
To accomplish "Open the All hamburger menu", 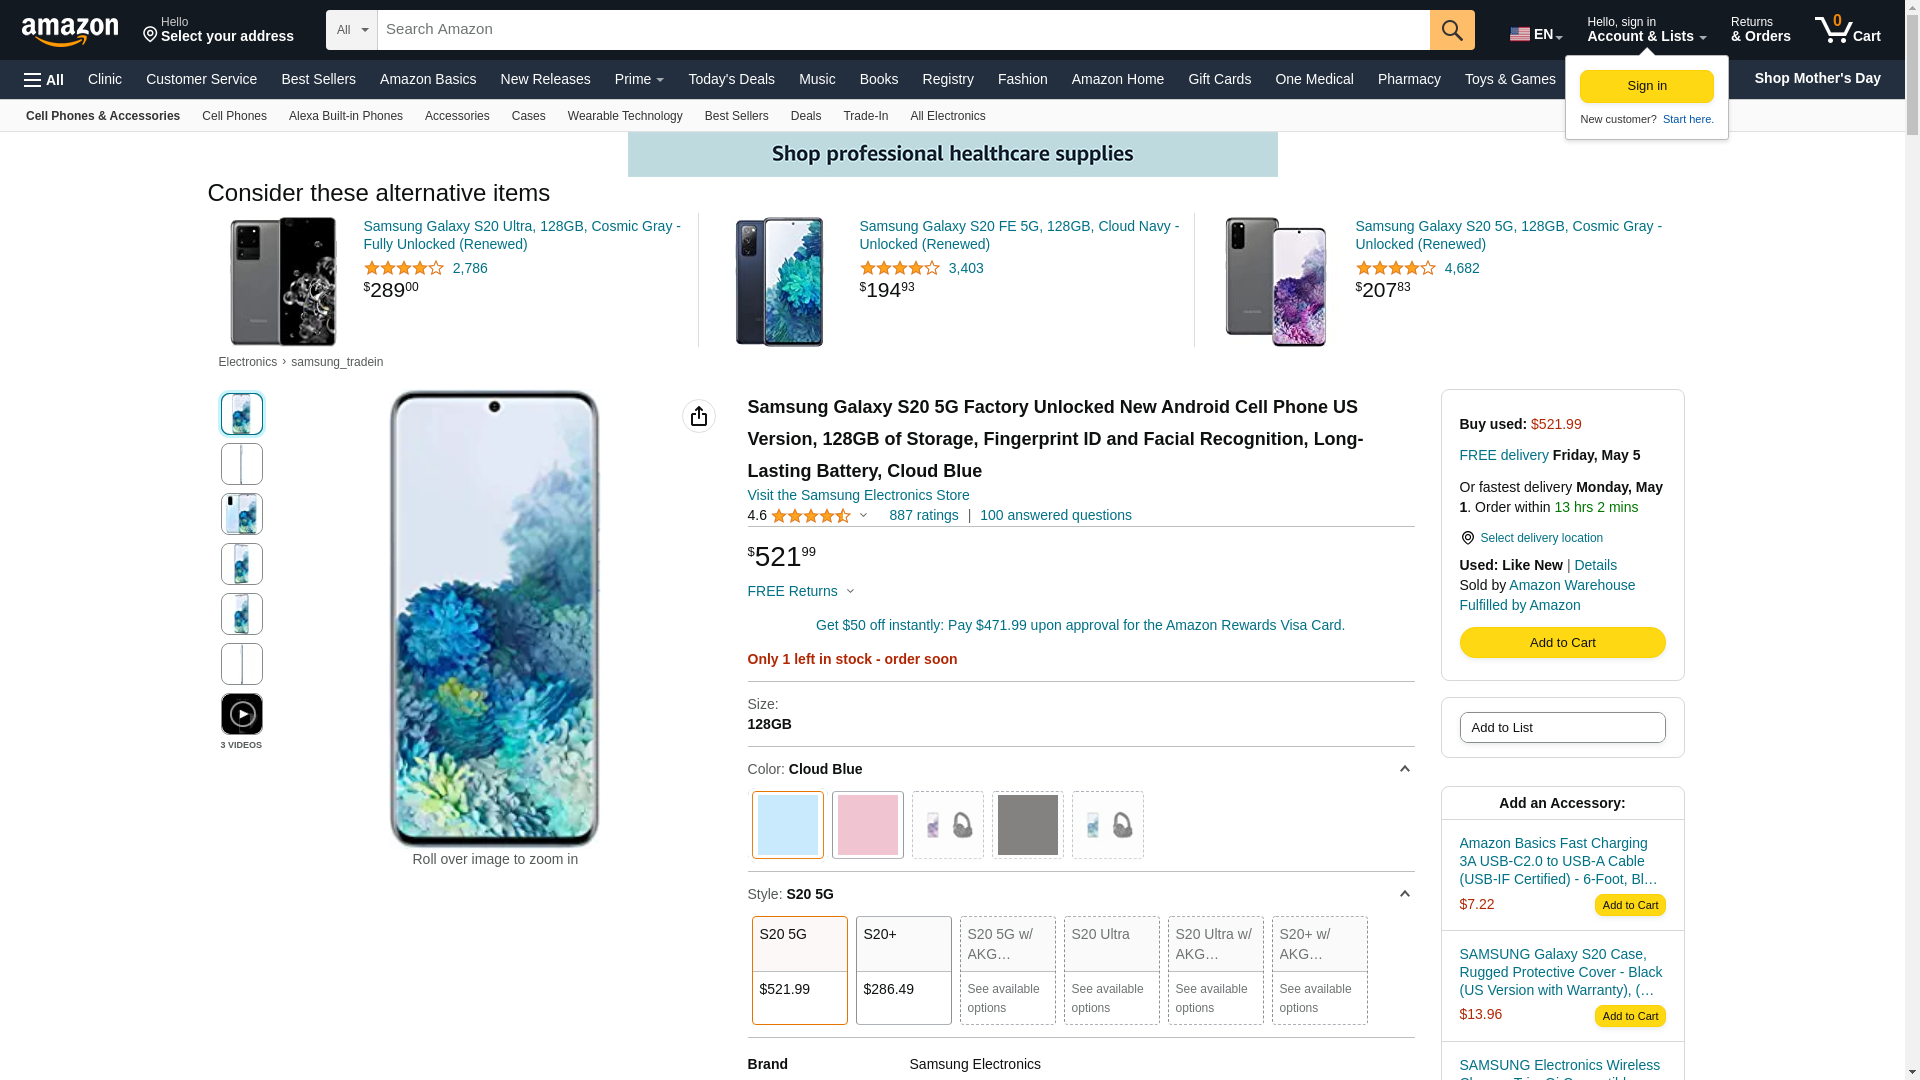I will point(44,80).
